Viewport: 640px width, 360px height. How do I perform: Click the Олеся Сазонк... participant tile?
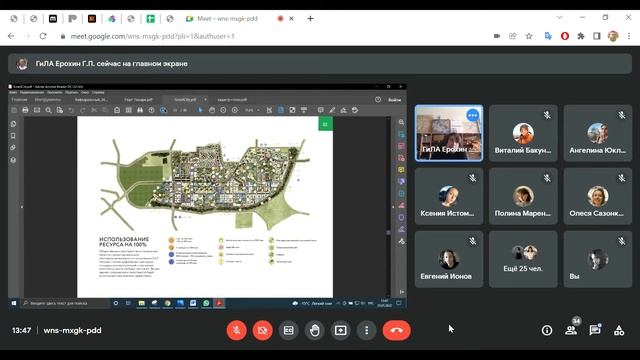[x=598, y=196]
